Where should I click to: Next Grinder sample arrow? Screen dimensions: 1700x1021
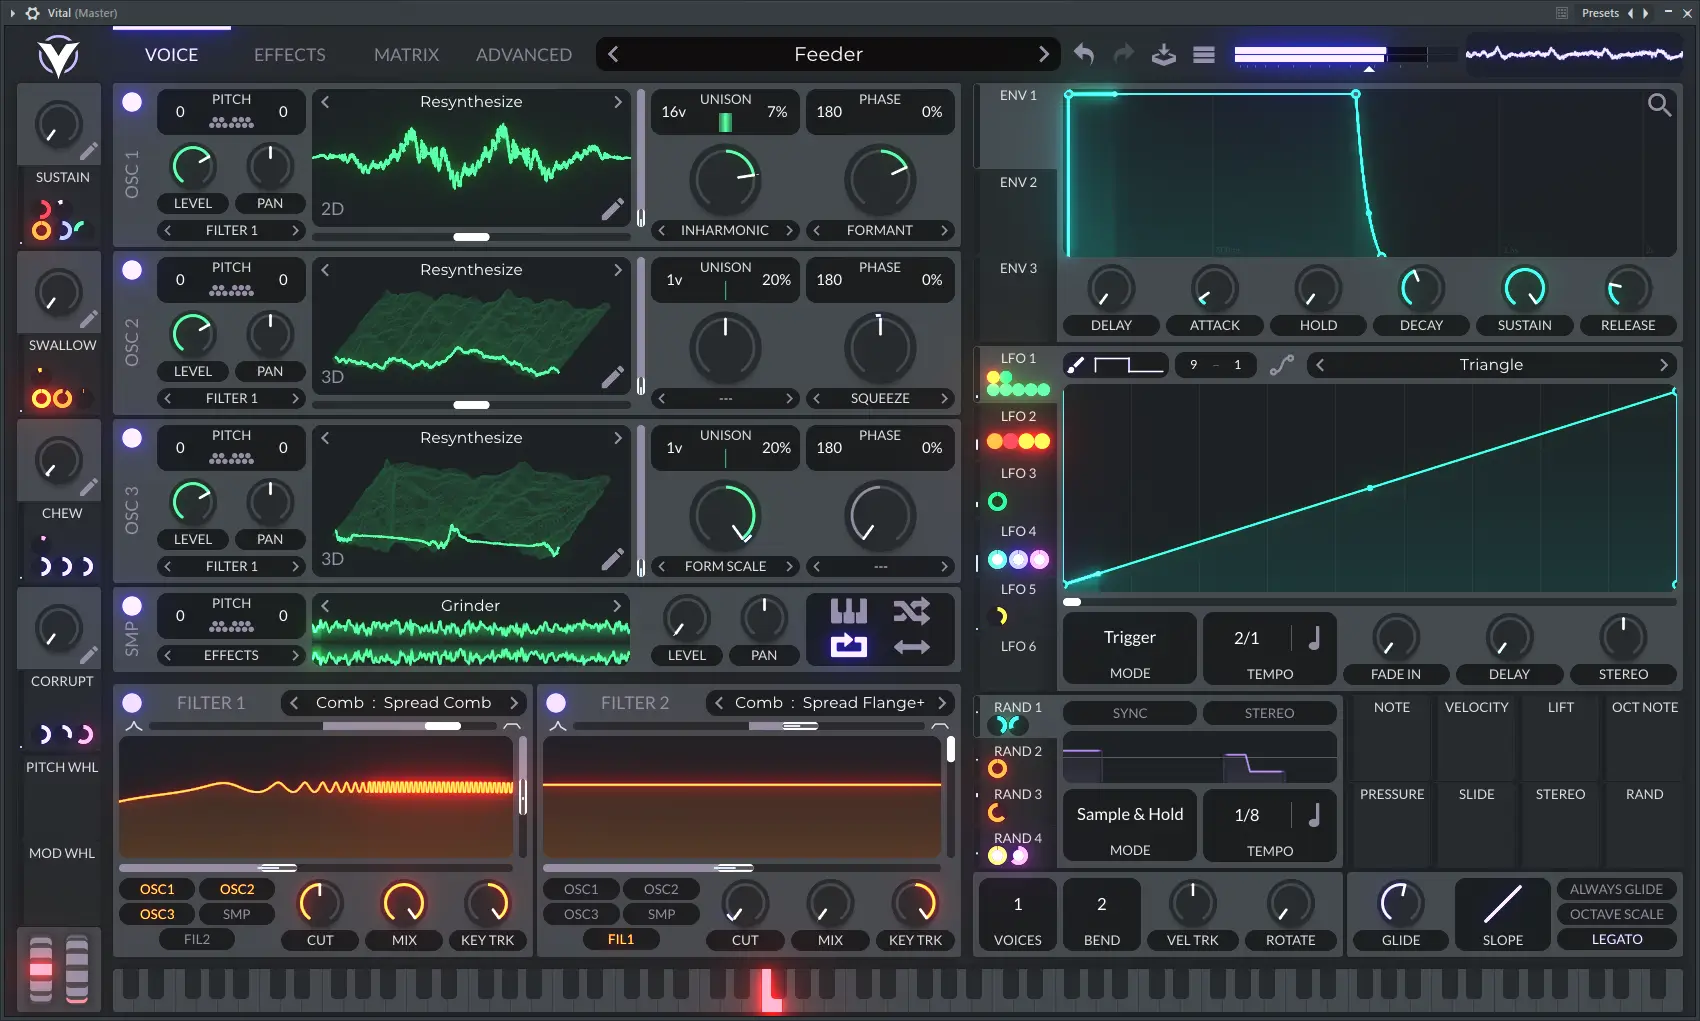(617, 606)
